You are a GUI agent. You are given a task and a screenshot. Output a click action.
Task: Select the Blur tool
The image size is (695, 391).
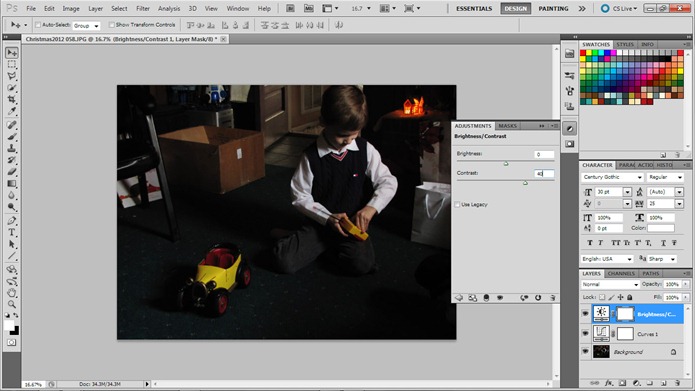pyautogui.click(x=12, y=196)
